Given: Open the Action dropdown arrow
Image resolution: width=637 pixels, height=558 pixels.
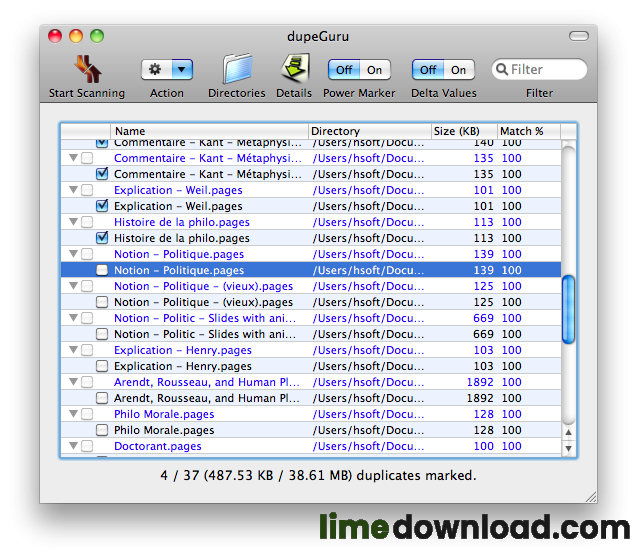Looking at the screenshot, I should (182, 70).
